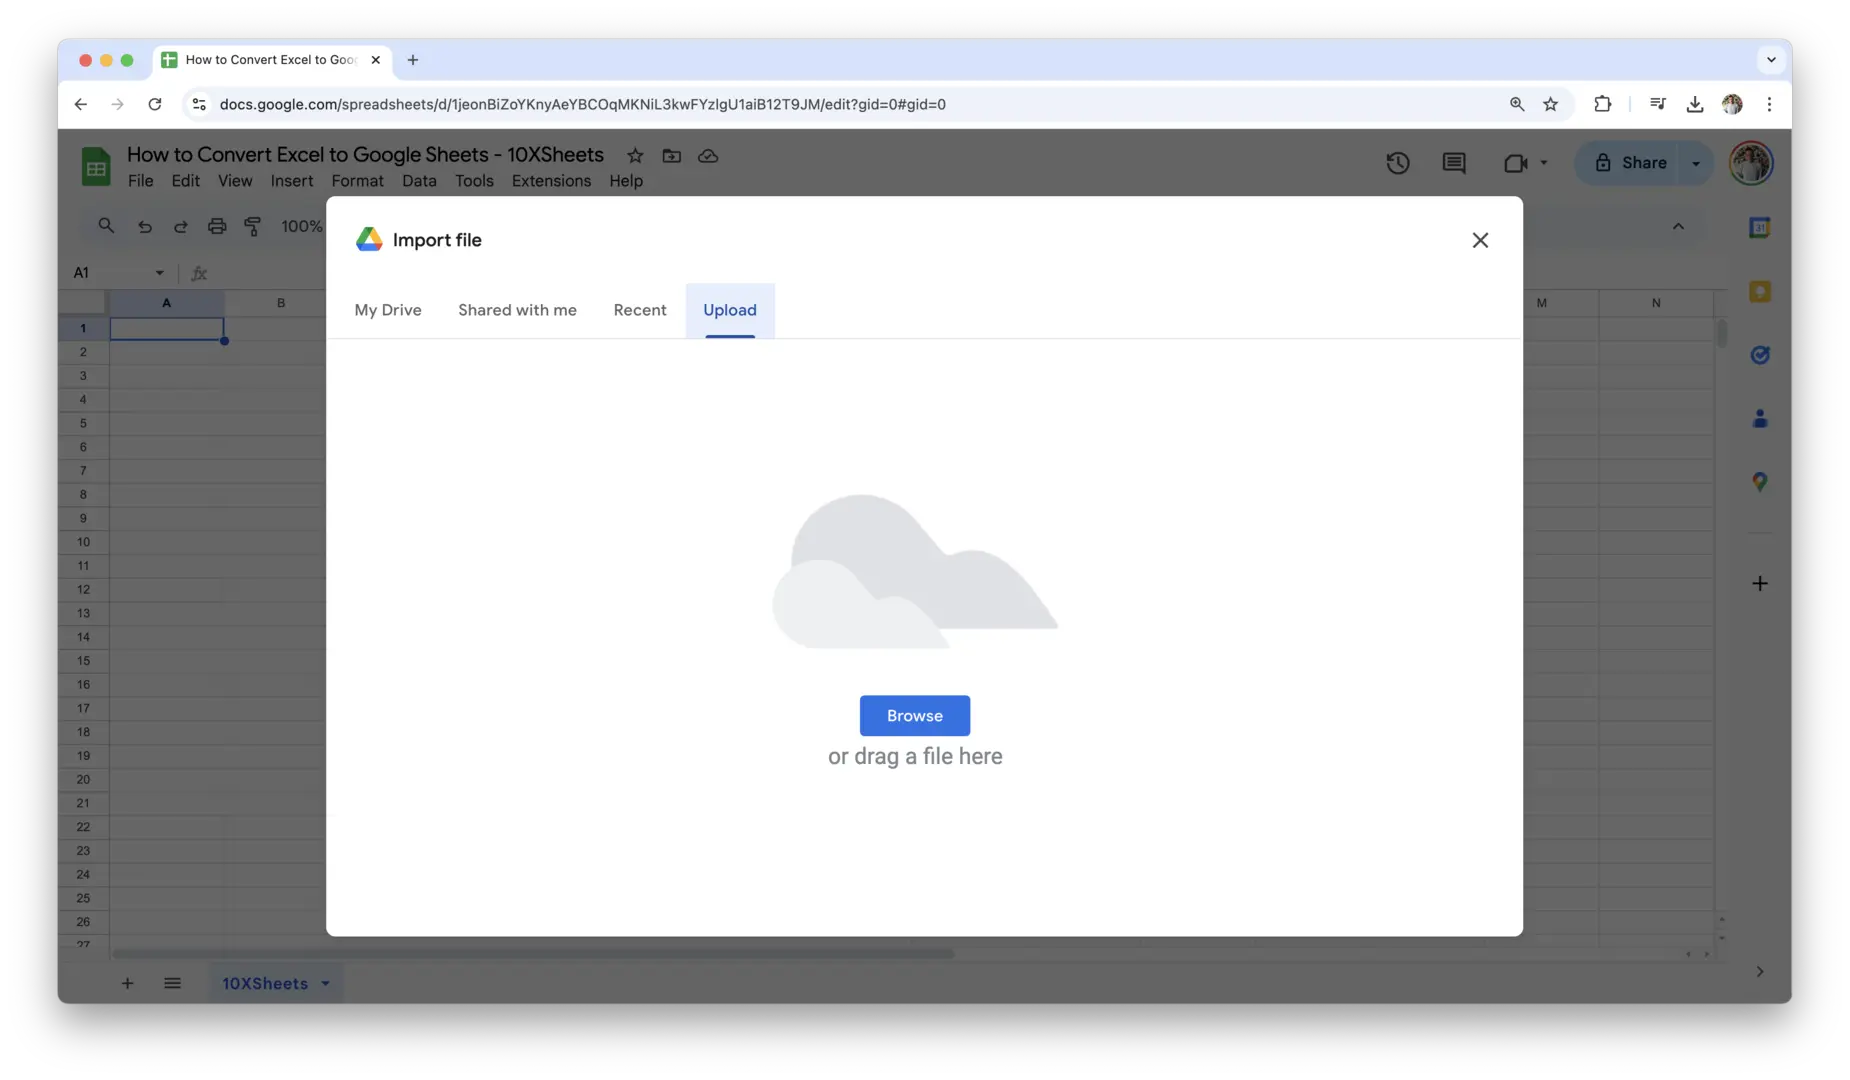Click the move to folder icon
Screen dimensions: 1850x1080
pos(671,156)
